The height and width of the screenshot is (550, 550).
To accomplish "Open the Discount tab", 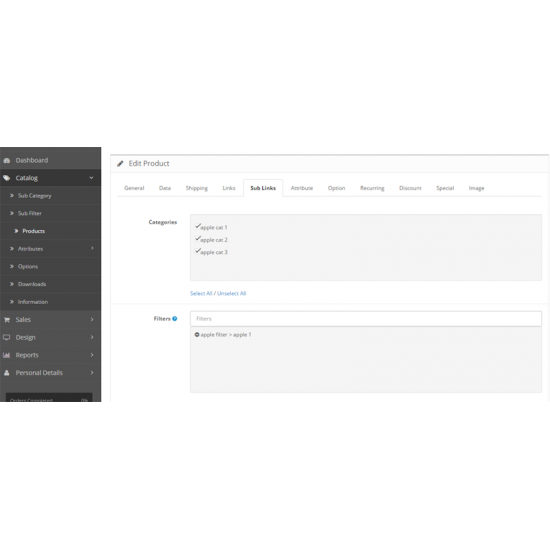I will click(410, 188).
